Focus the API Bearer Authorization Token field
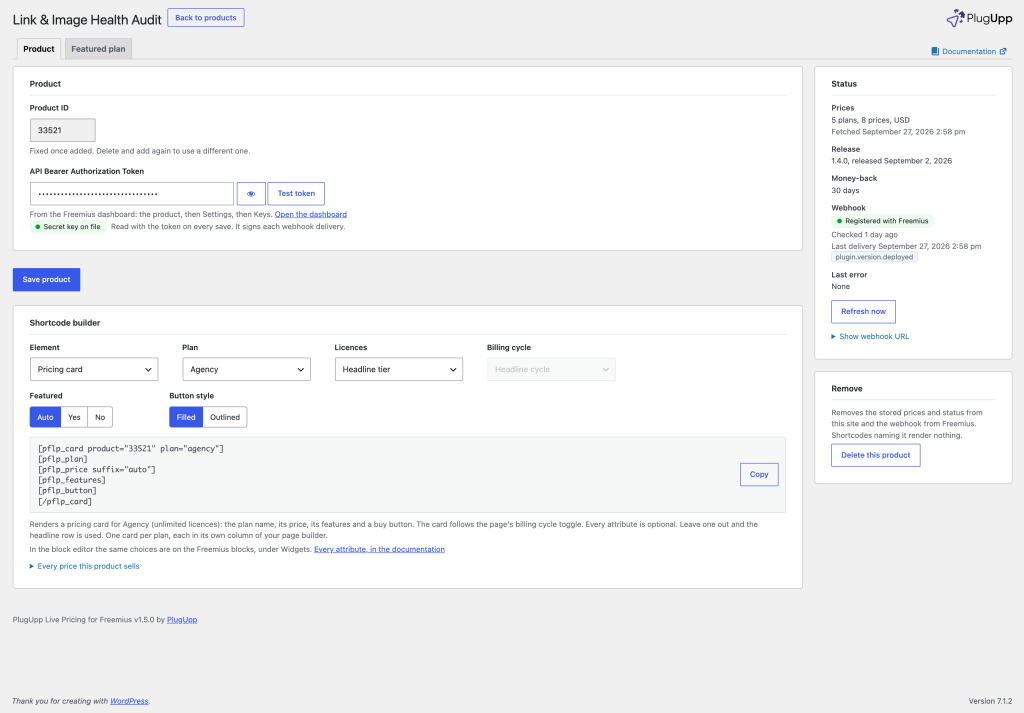The height and width of the screenshot is (713, 1024). pos(132,194)
